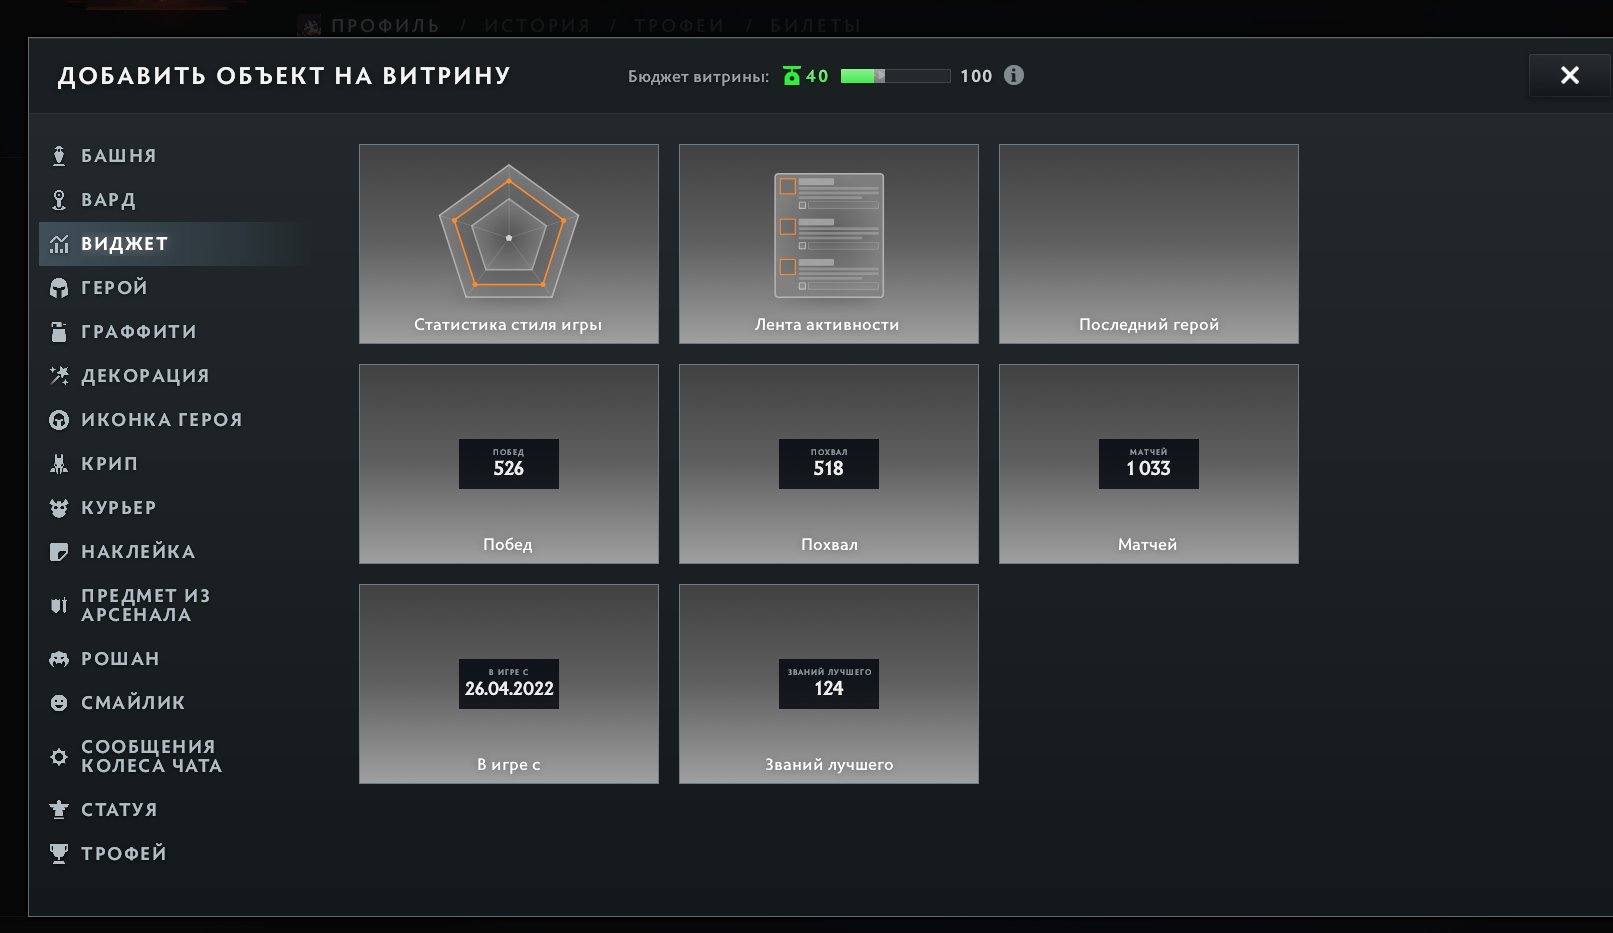Choose the Лента активности widget card

click(829, 244)
